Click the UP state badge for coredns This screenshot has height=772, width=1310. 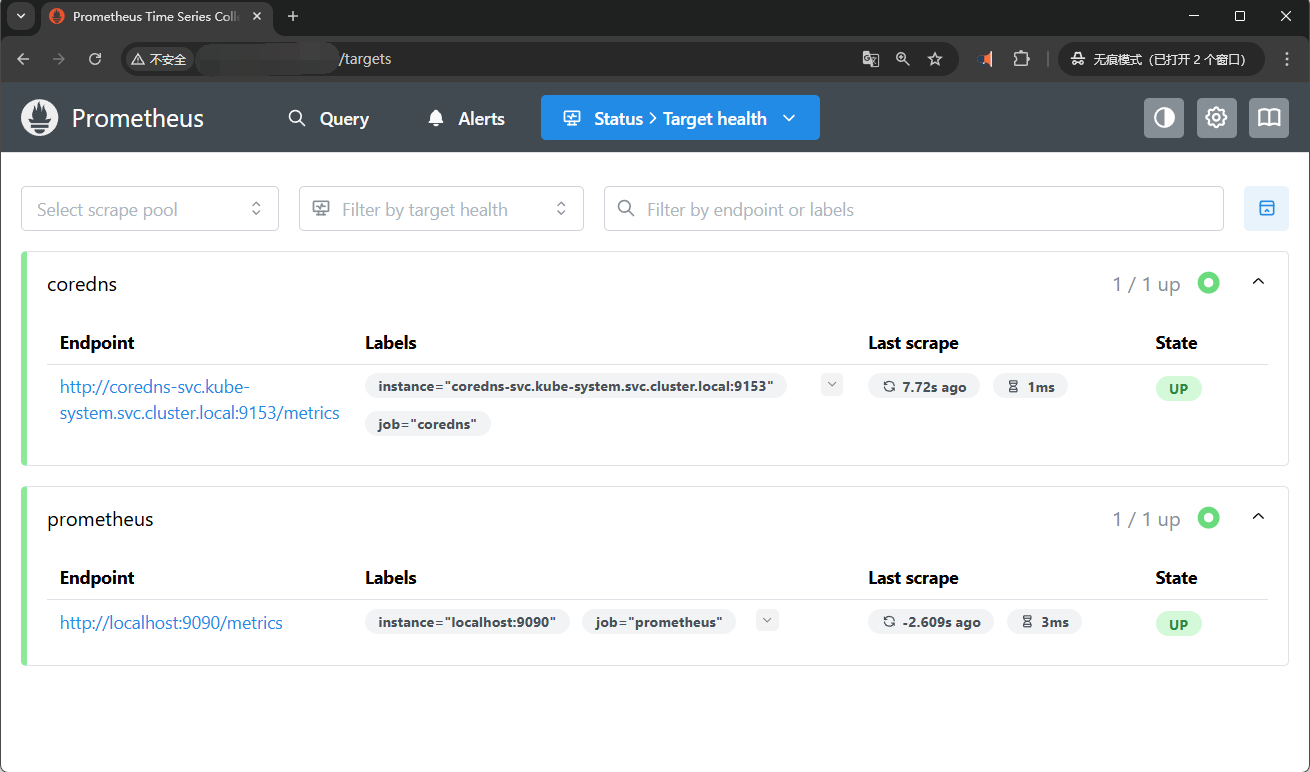click(1179, 389)
